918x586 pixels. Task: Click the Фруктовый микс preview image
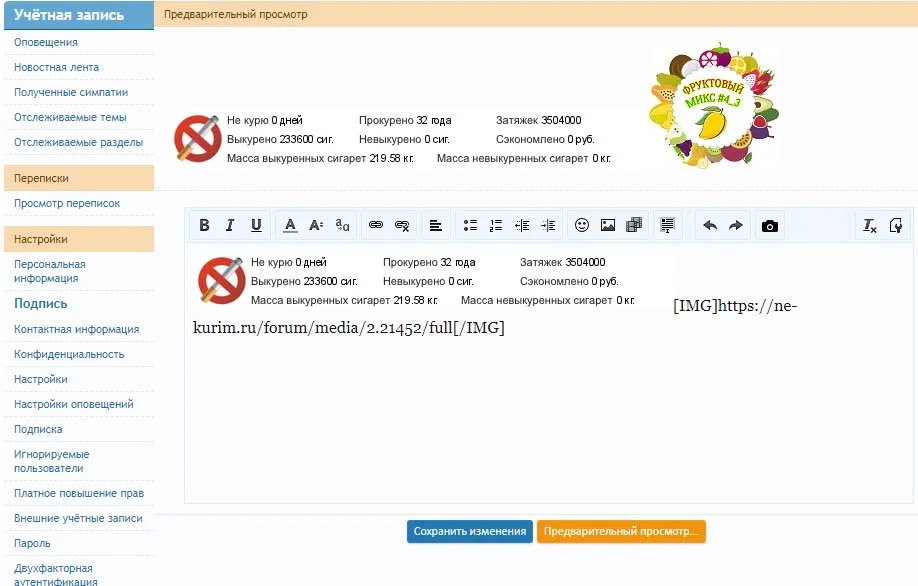[714, 105]
